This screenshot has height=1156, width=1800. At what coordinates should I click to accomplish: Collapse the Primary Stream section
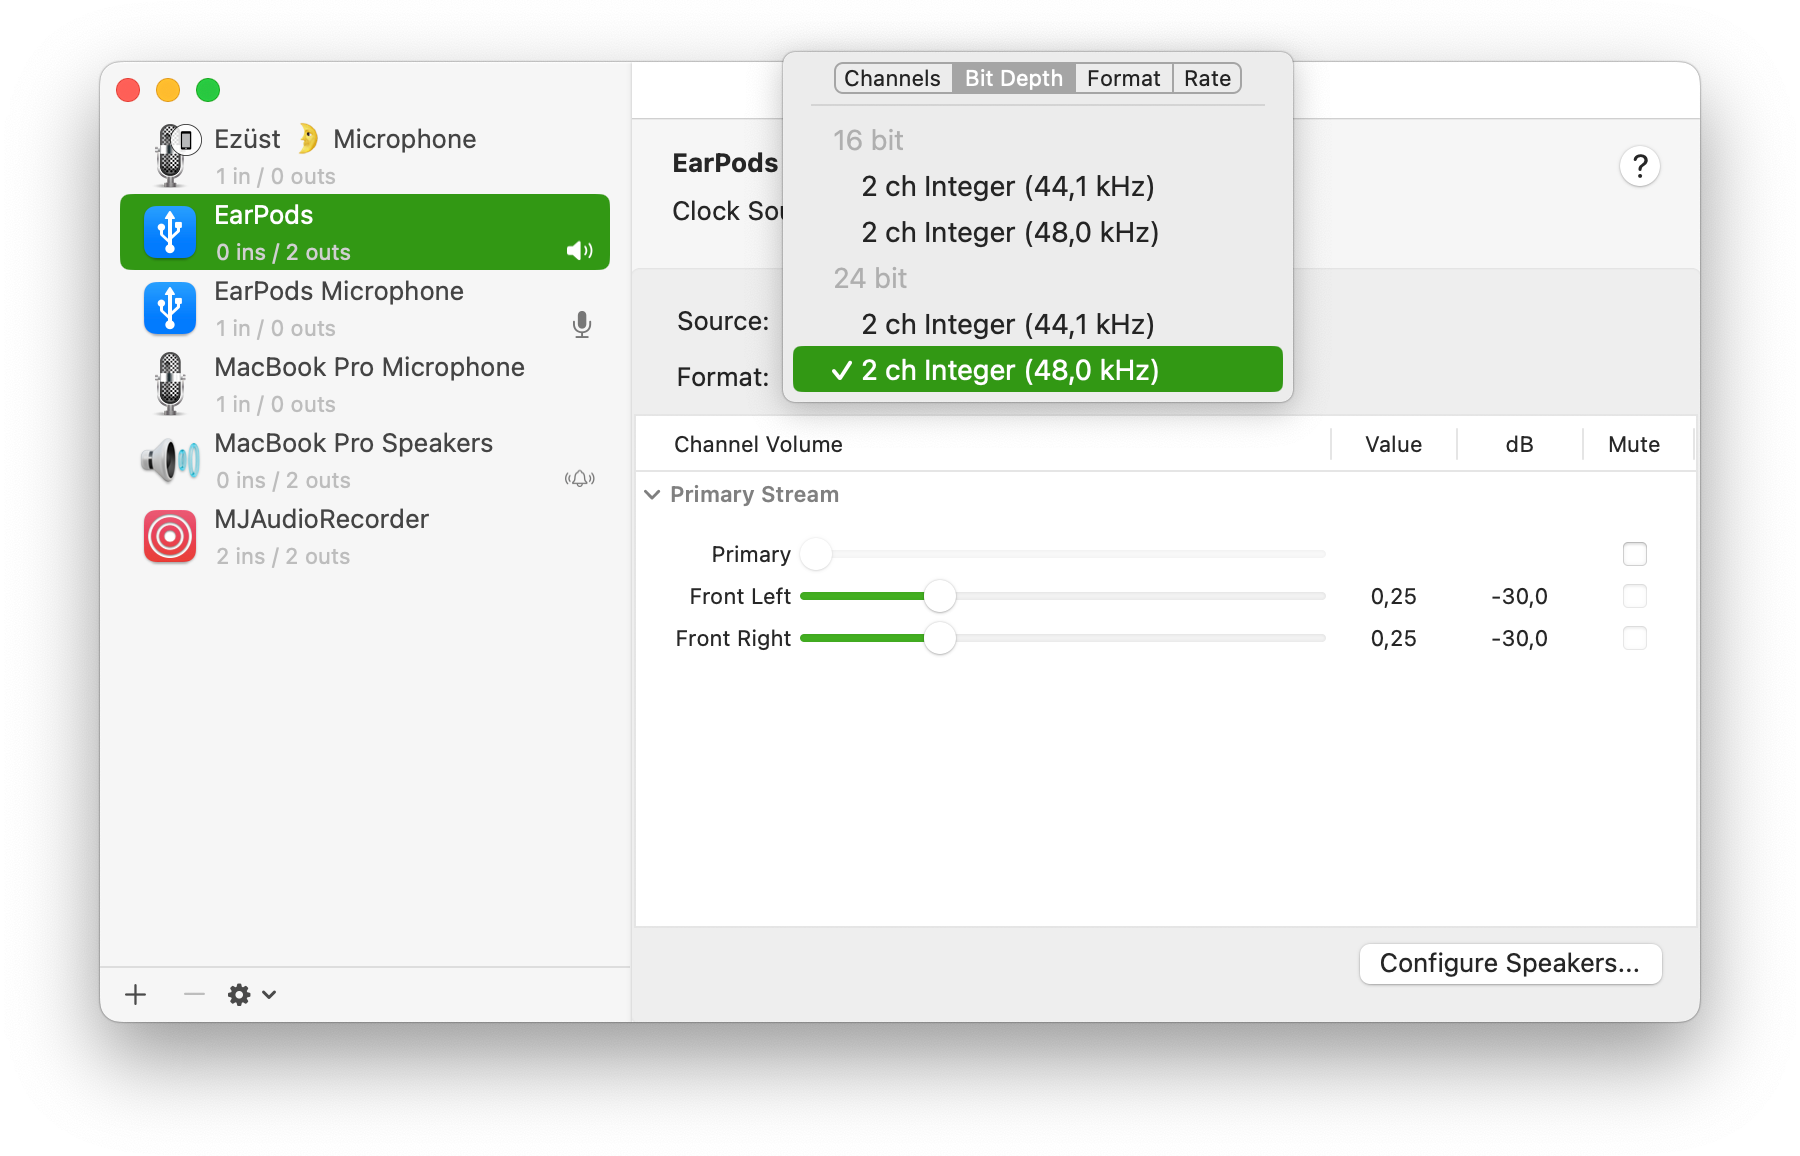point(652,495)
